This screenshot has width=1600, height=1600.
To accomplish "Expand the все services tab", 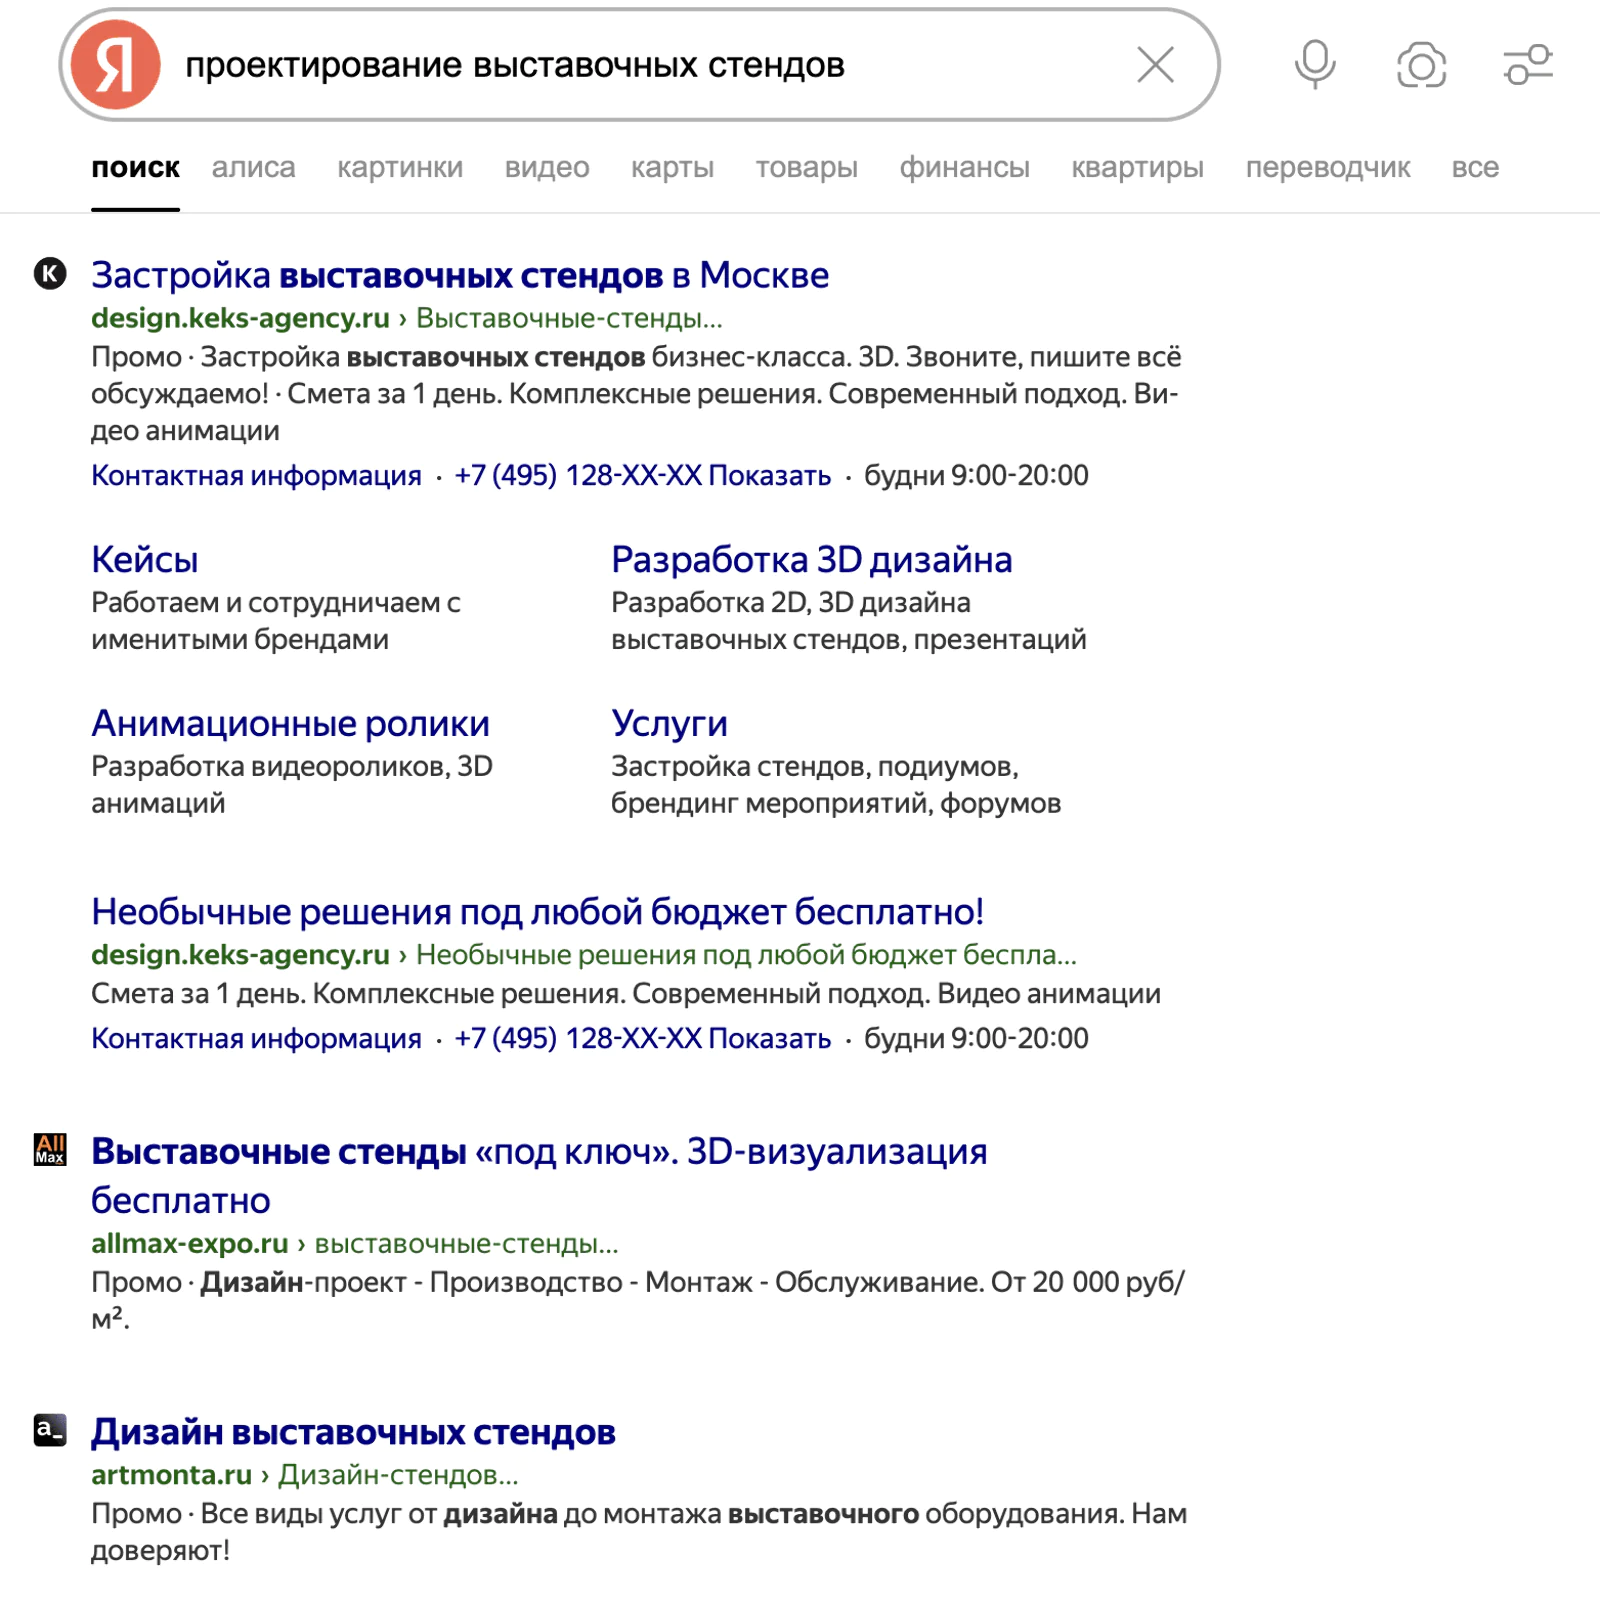I will [1475, 168].
